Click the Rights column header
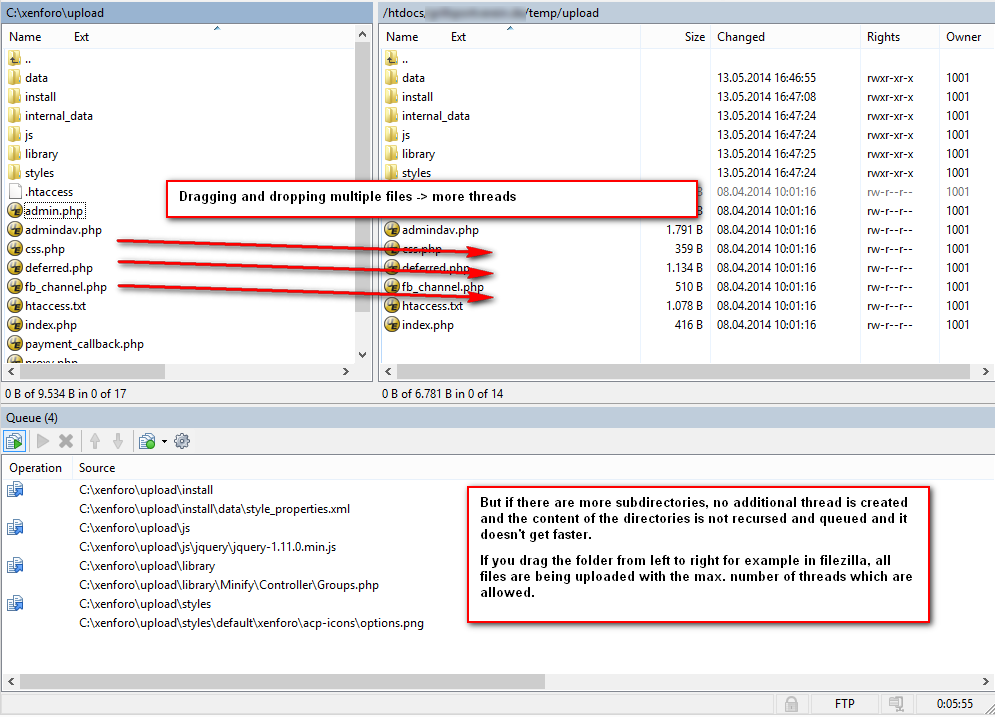 point(883,37)
